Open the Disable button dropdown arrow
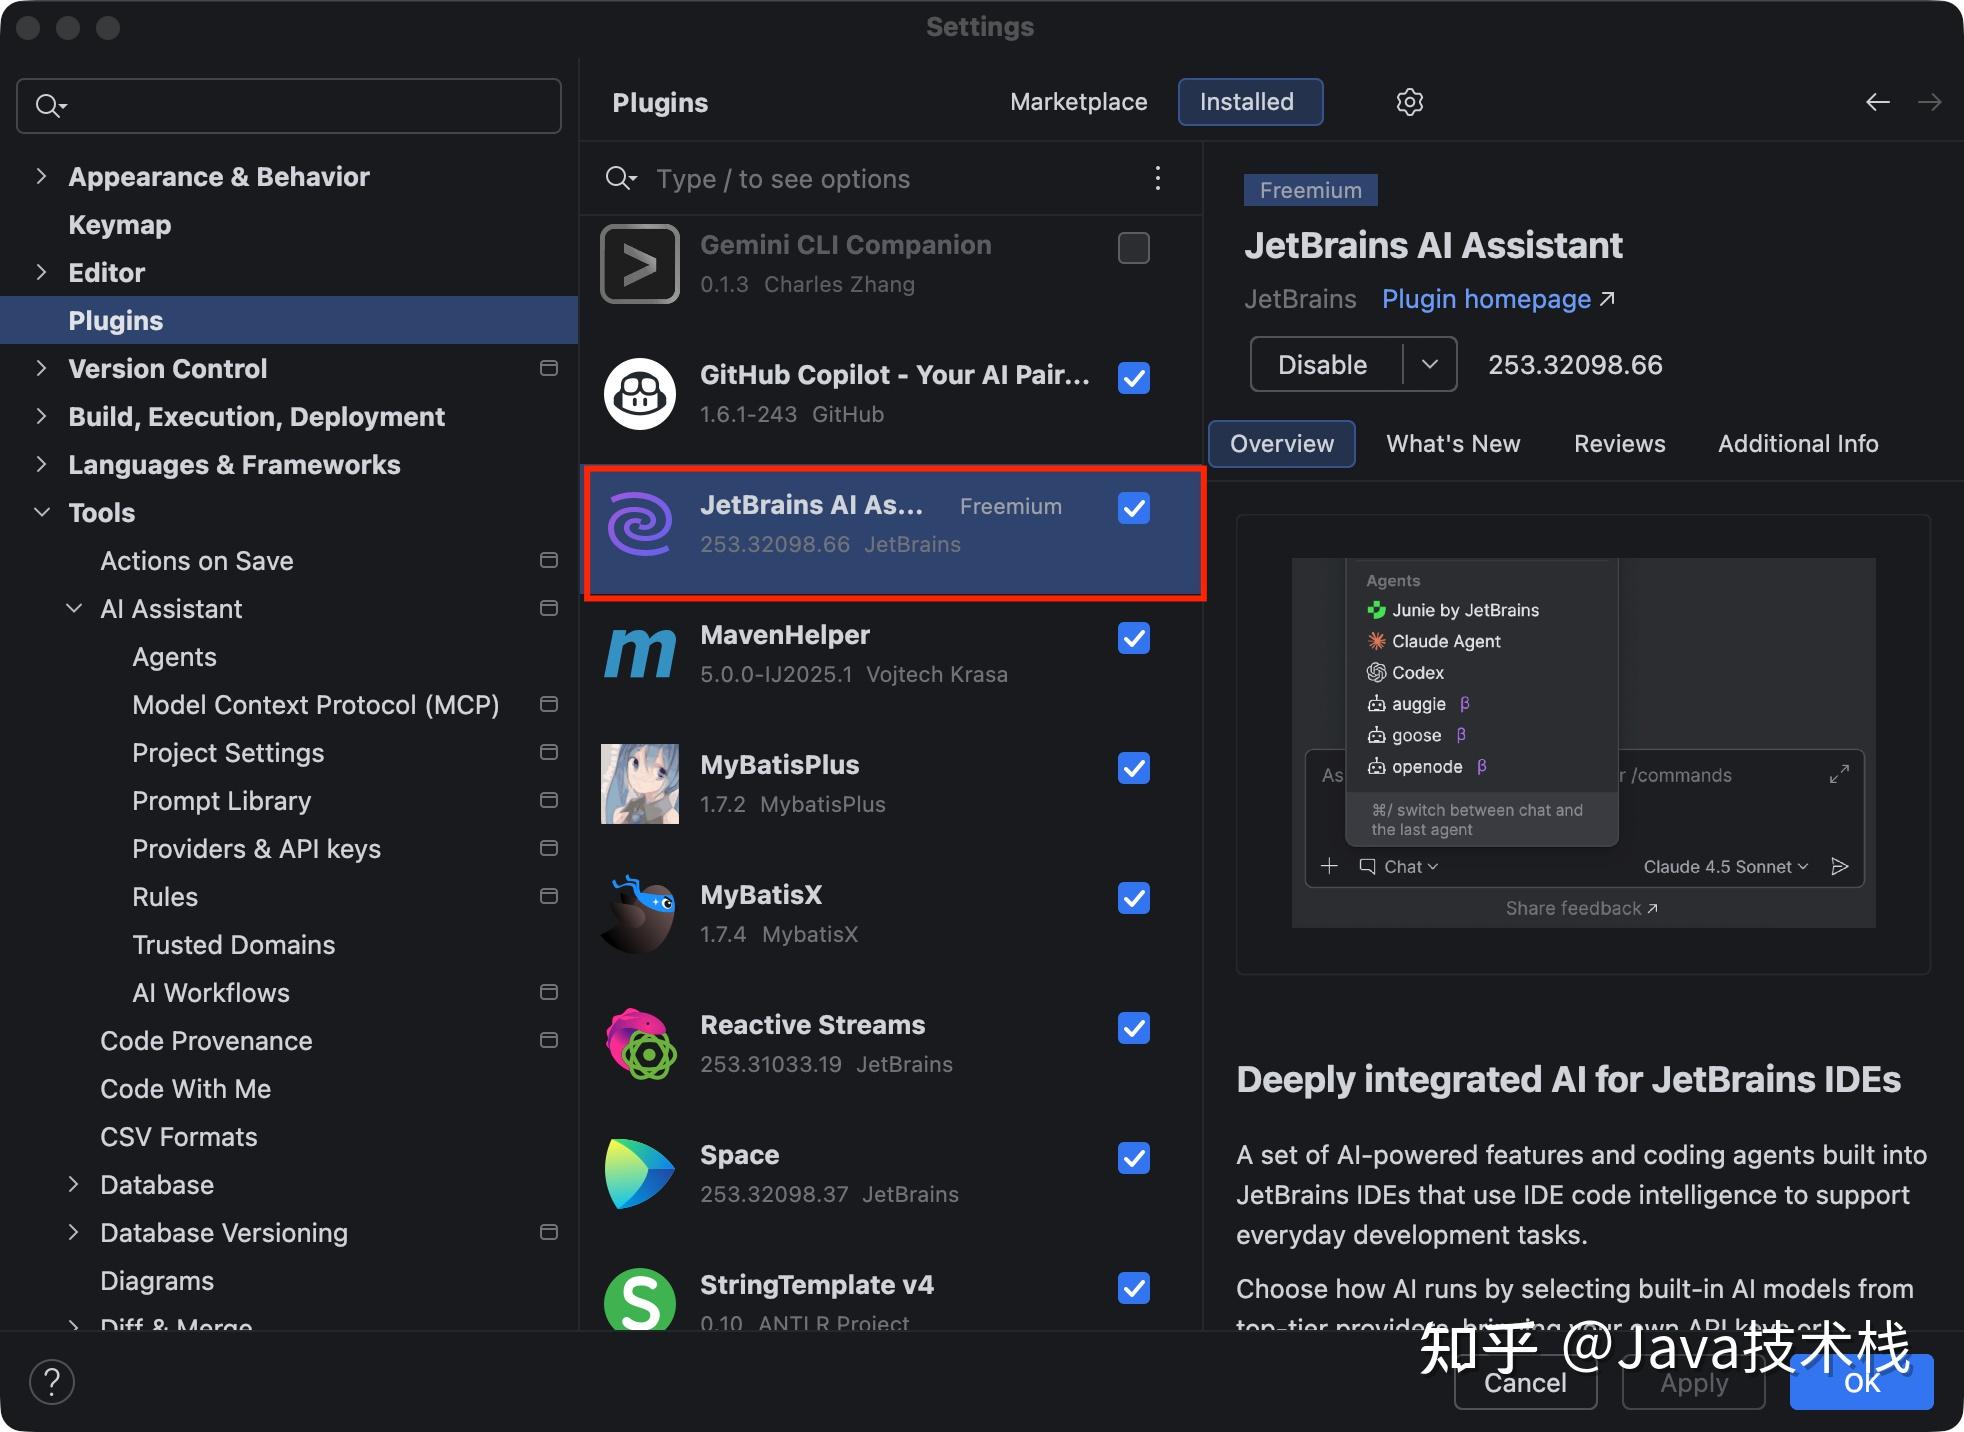 pyautogui.click(x=1429, y=365)
